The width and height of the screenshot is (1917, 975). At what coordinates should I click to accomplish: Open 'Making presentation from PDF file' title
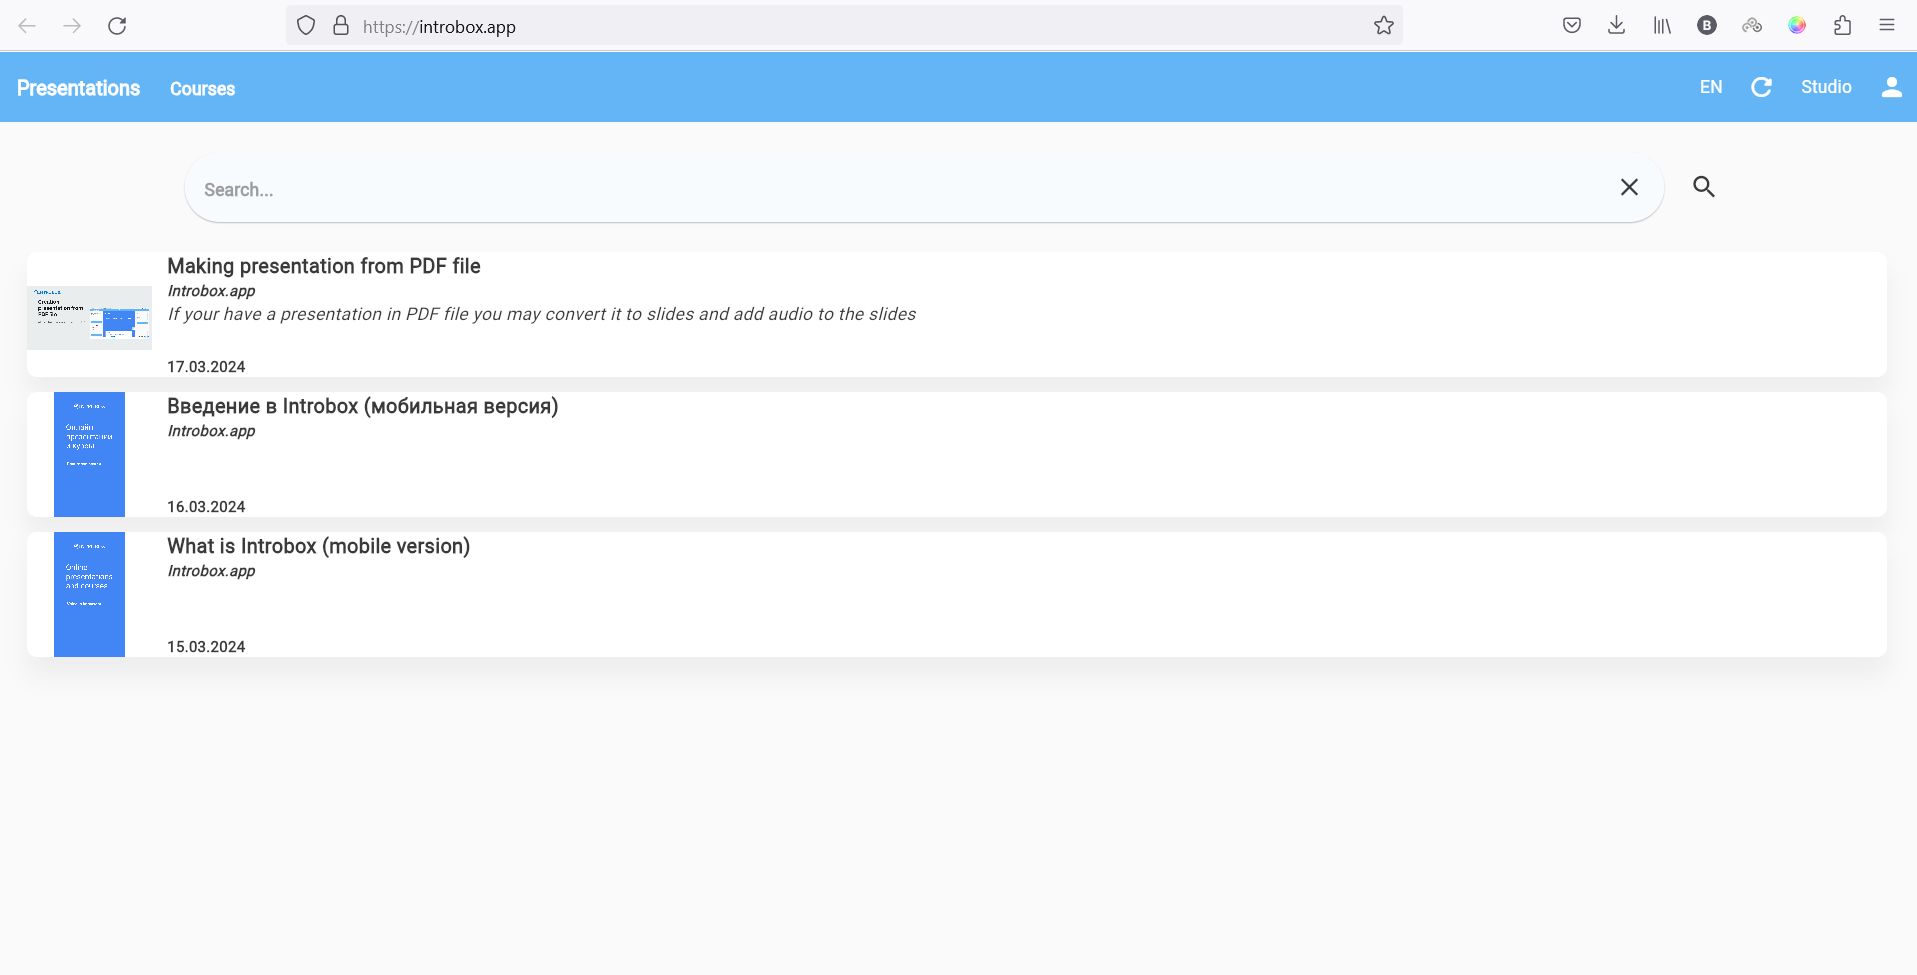coord(324,266)
